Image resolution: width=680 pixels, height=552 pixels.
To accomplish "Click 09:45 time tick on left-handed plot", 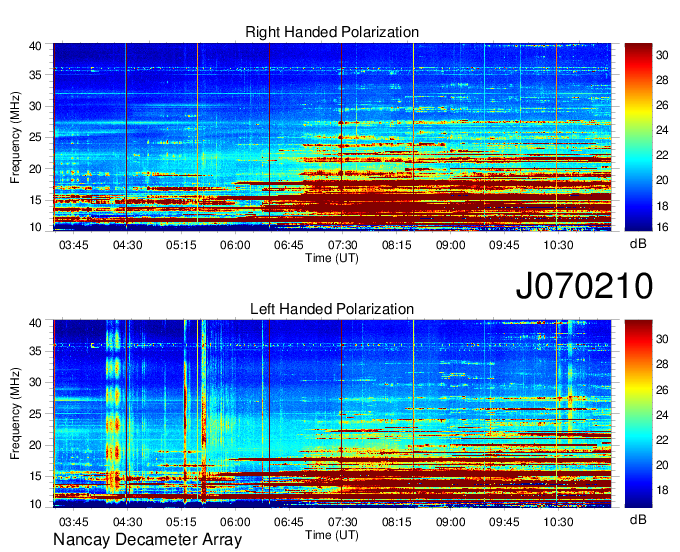I will (x=504, y=522).
